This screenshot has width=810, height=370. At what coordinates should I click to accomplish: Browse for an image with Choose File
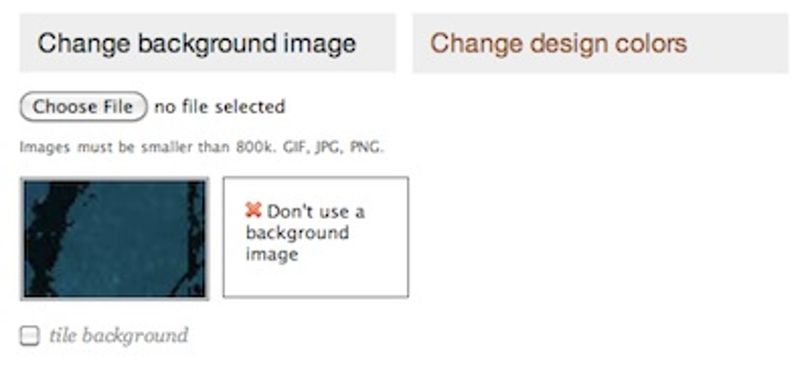click(83, 106)
